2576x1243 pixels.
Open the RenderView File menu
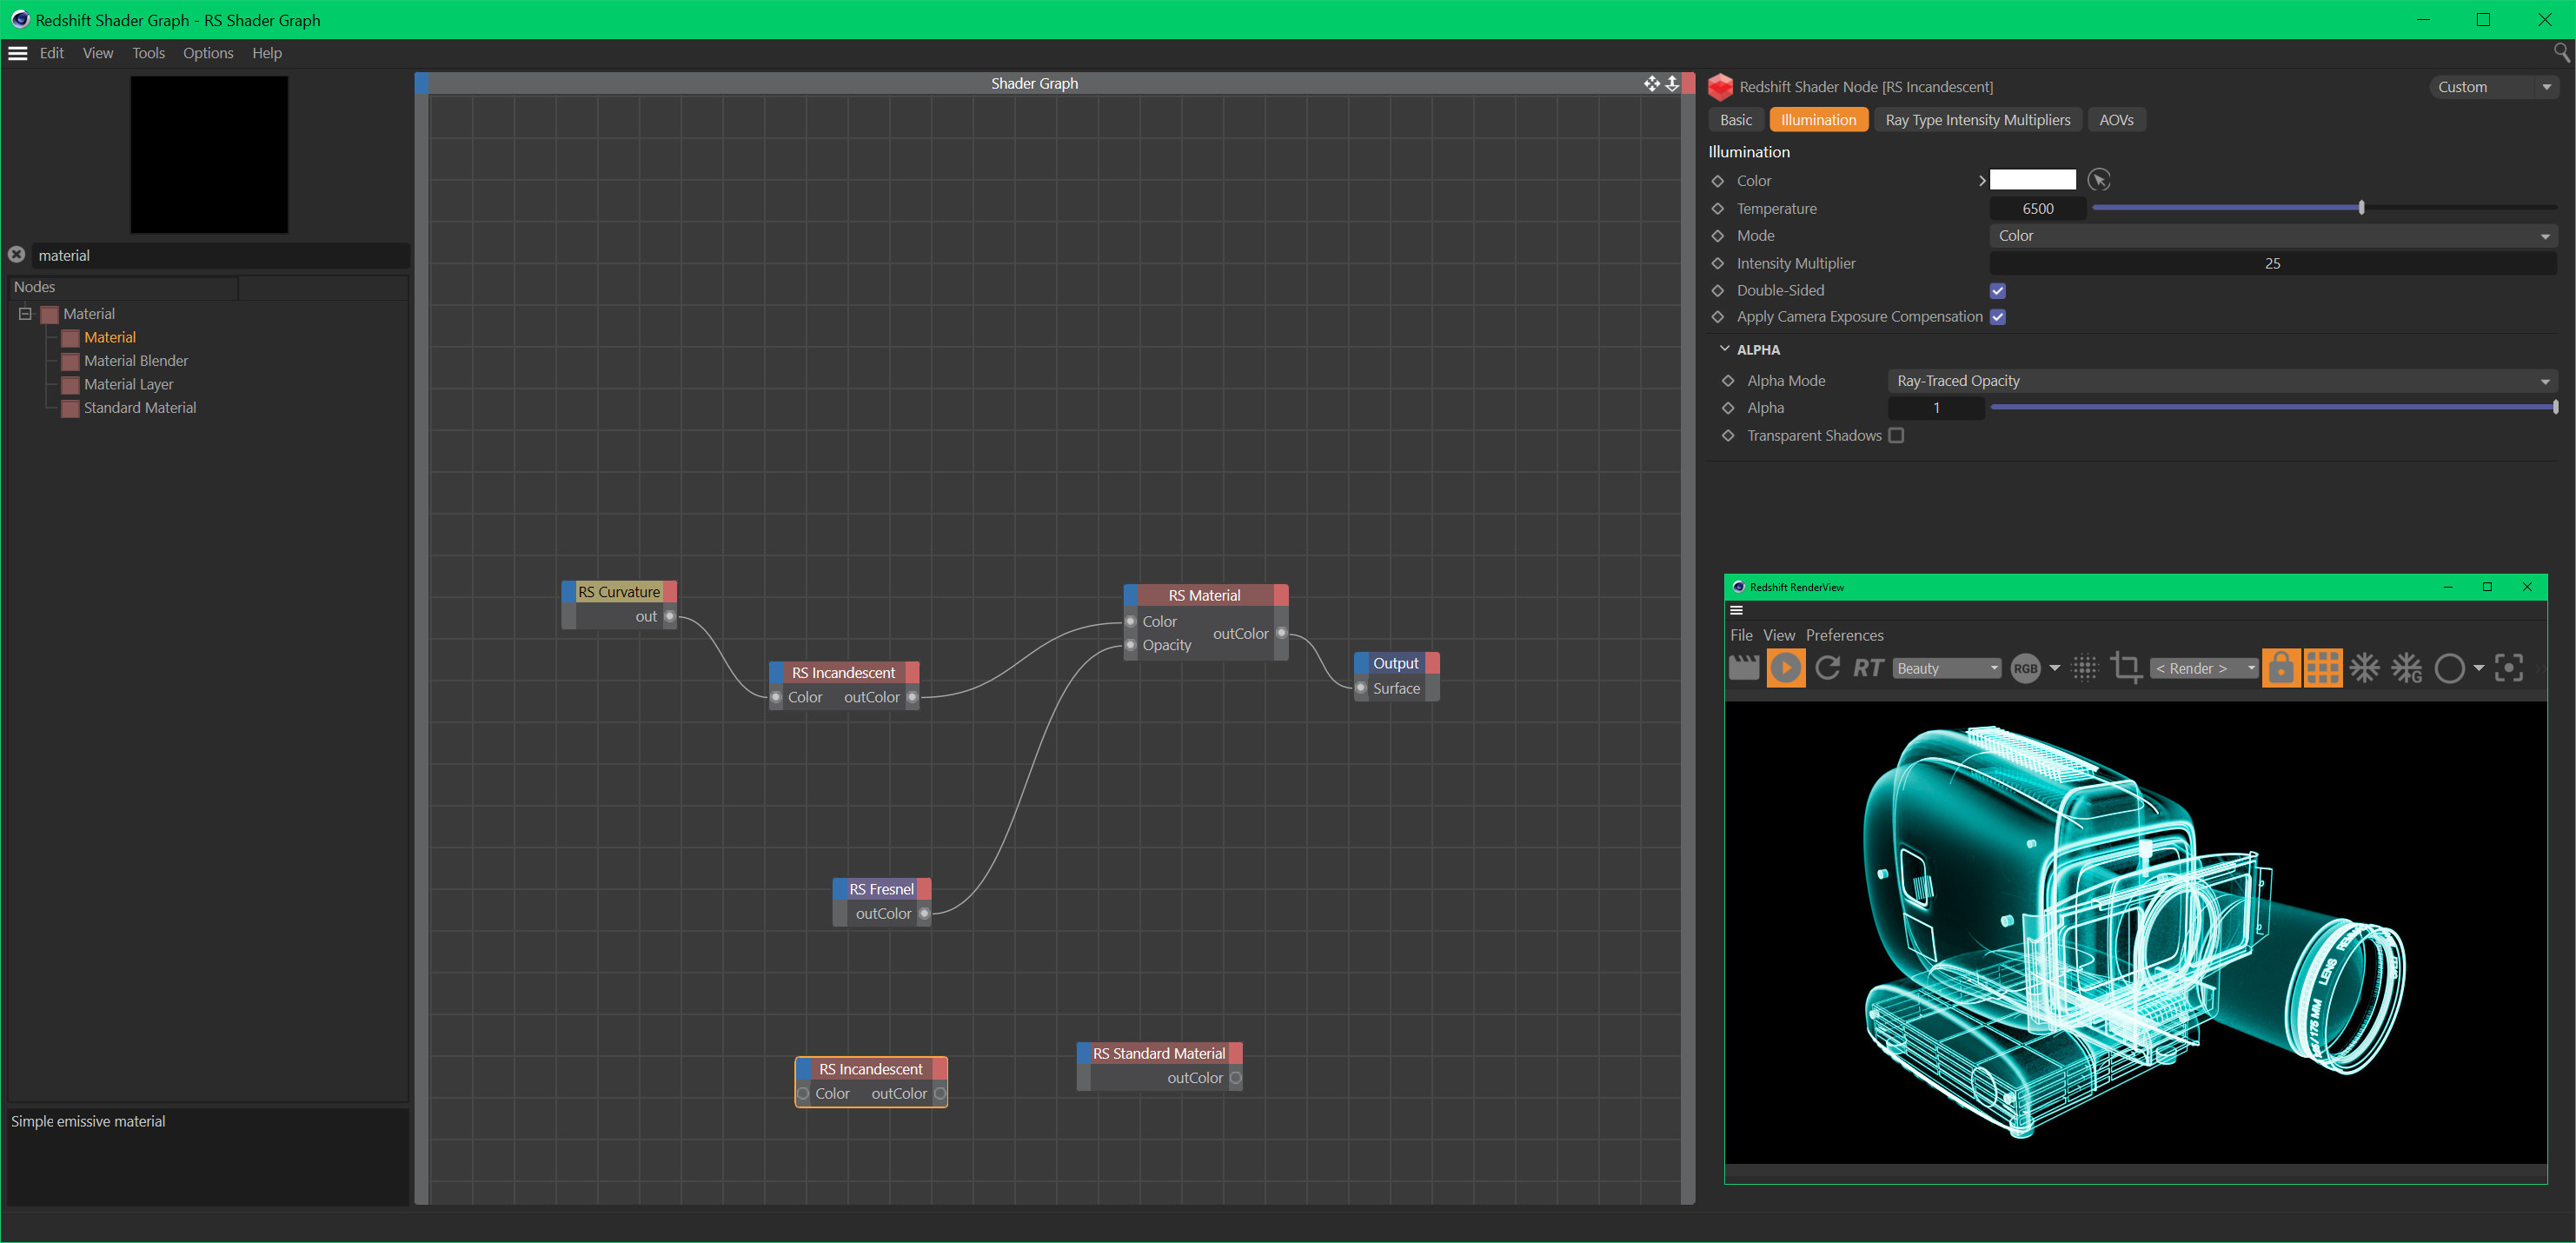tap(1741, 635)
